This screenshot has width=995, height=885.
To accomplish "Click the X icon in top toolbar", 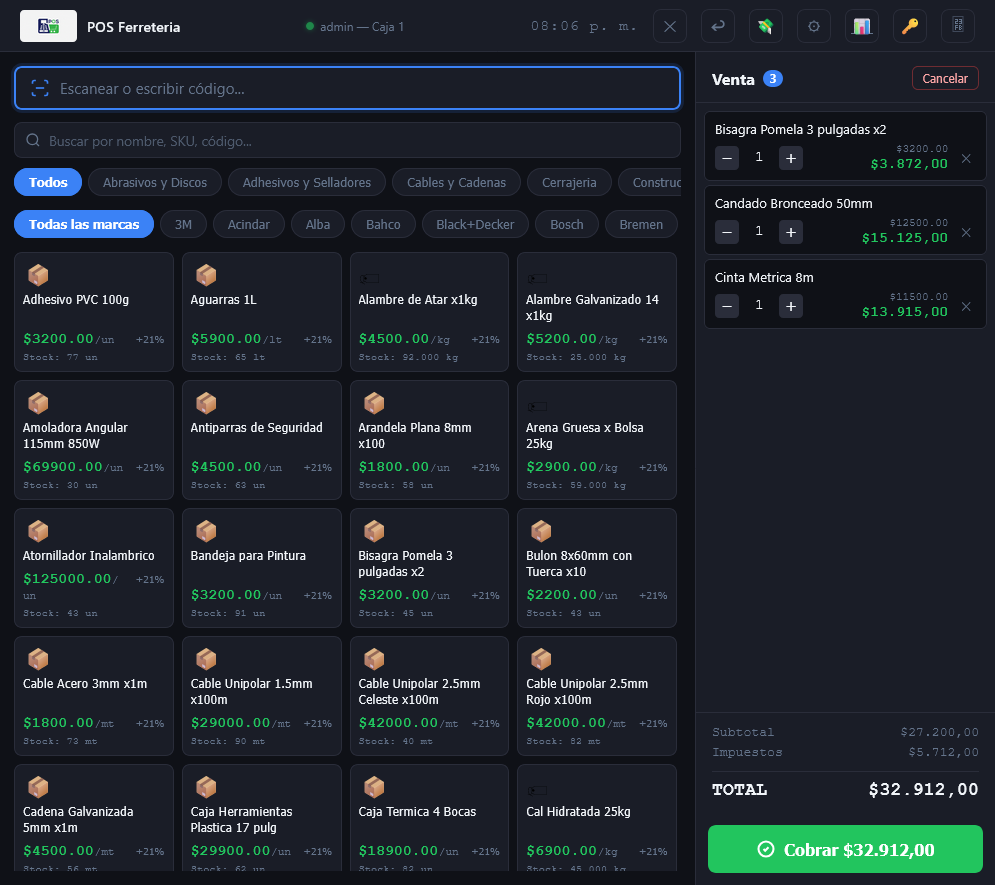I will tap(669, 26).
